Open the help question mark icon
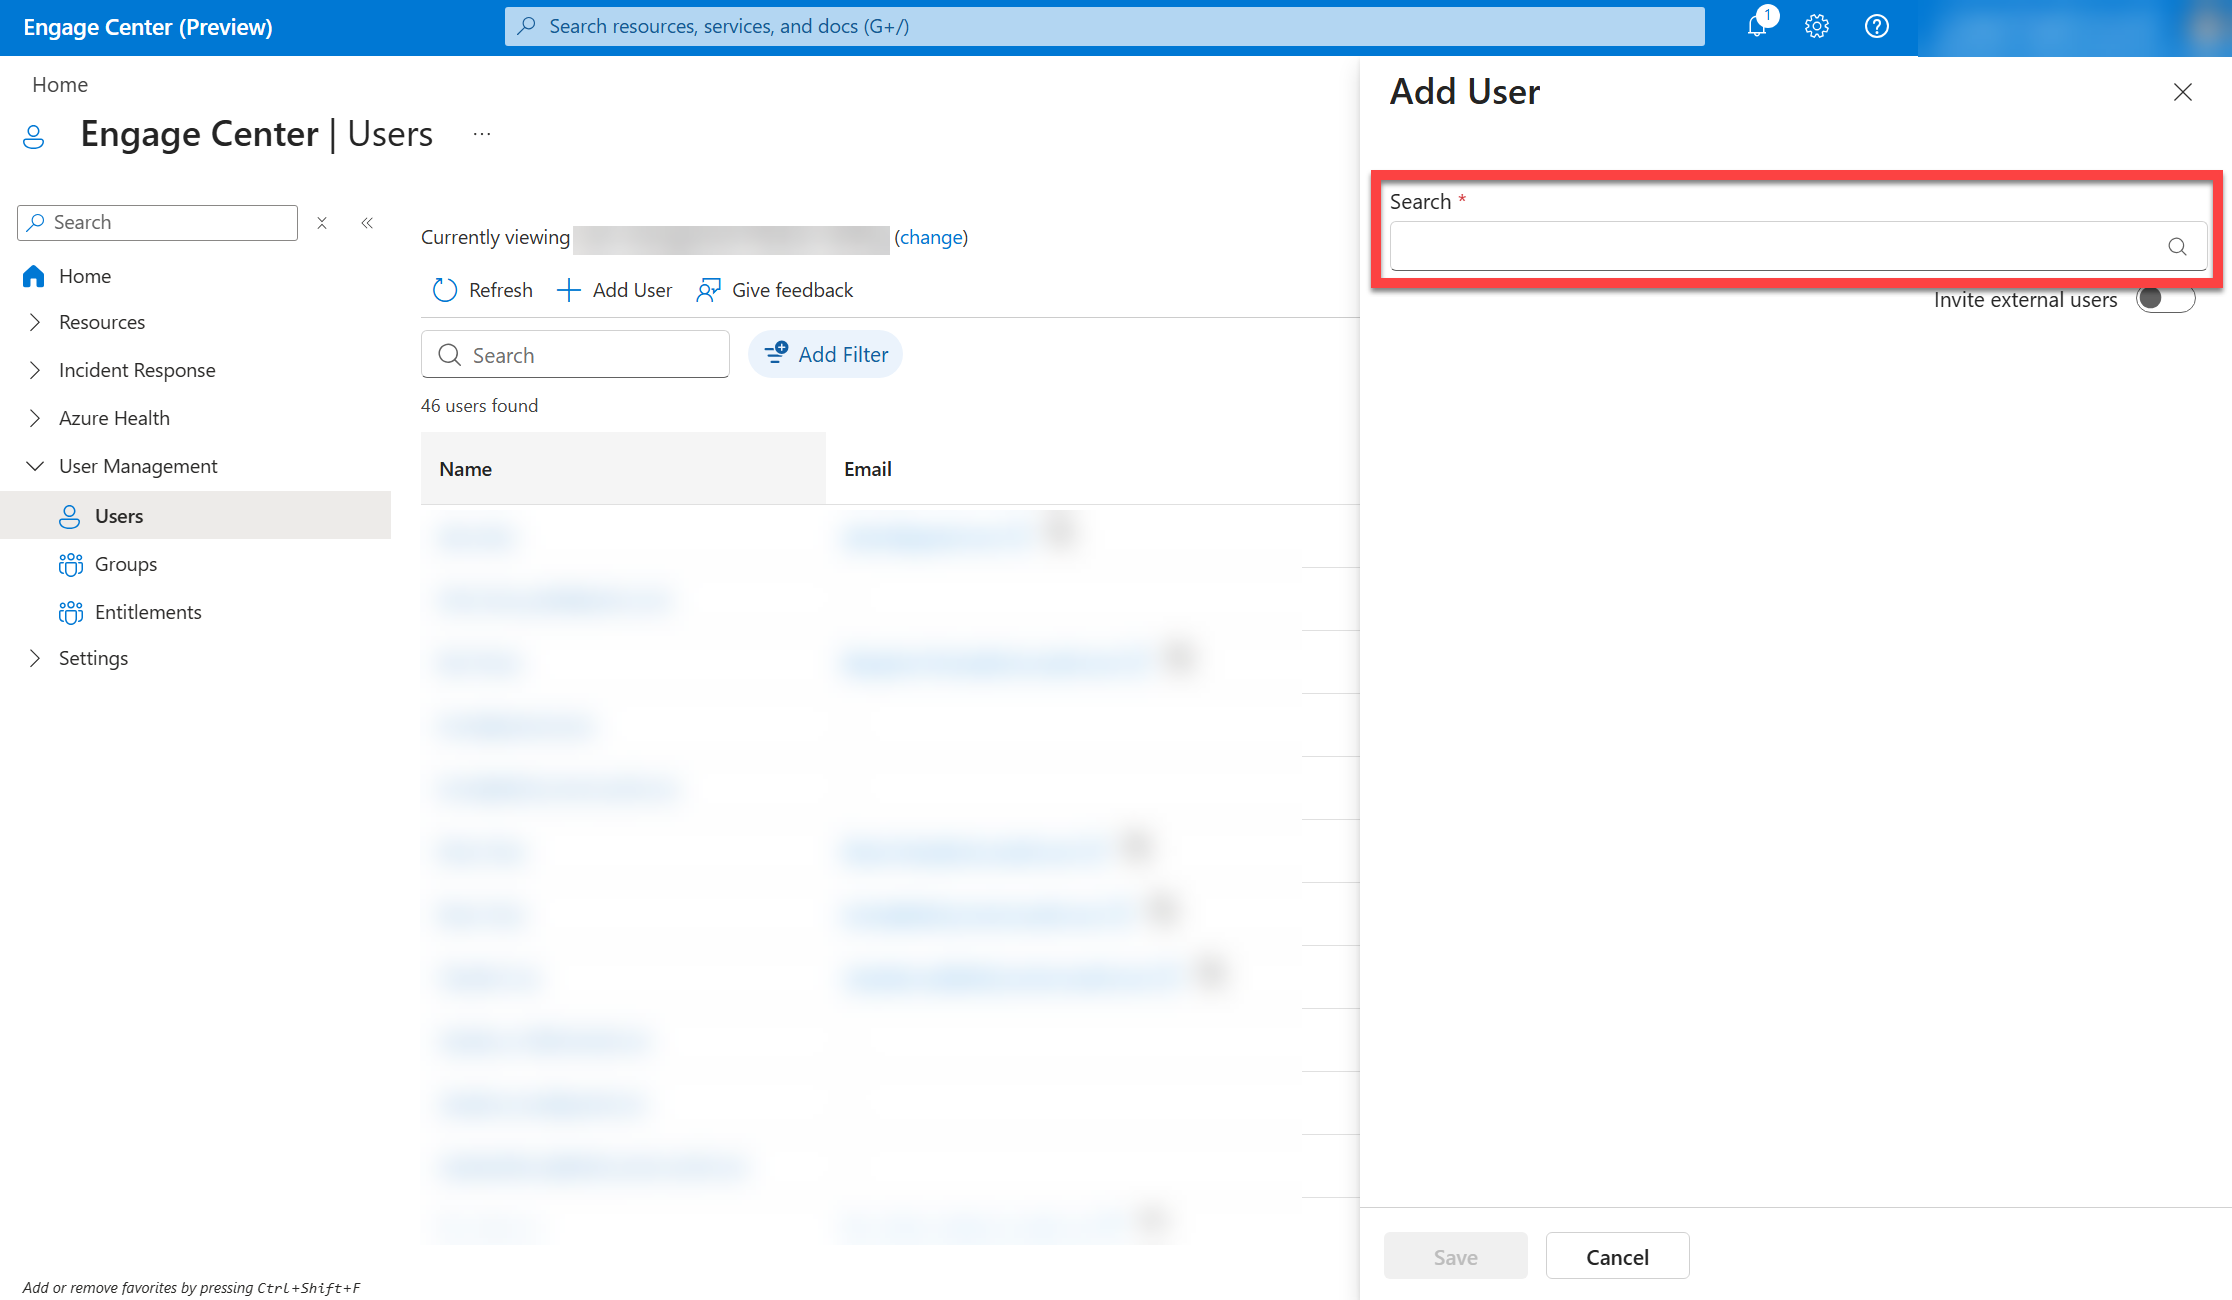The image size is (2232, 1300). coord(1877,26)
